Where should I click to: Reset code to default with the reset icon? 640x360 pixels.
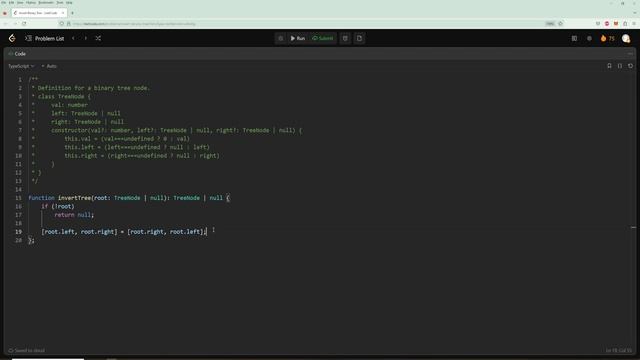pyautogui.click(x=630, y=66)
